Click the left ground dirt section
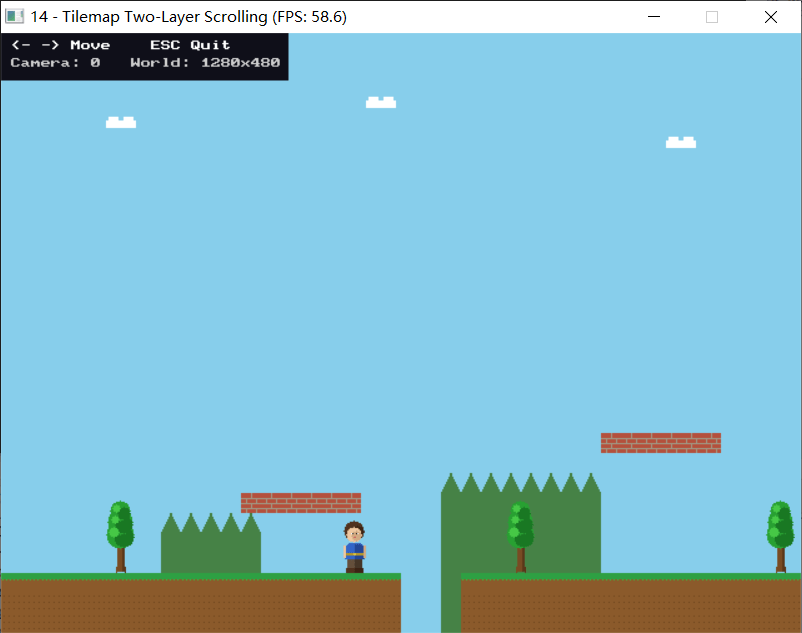This screenshot has width=802, height=633. pos(200,606)
